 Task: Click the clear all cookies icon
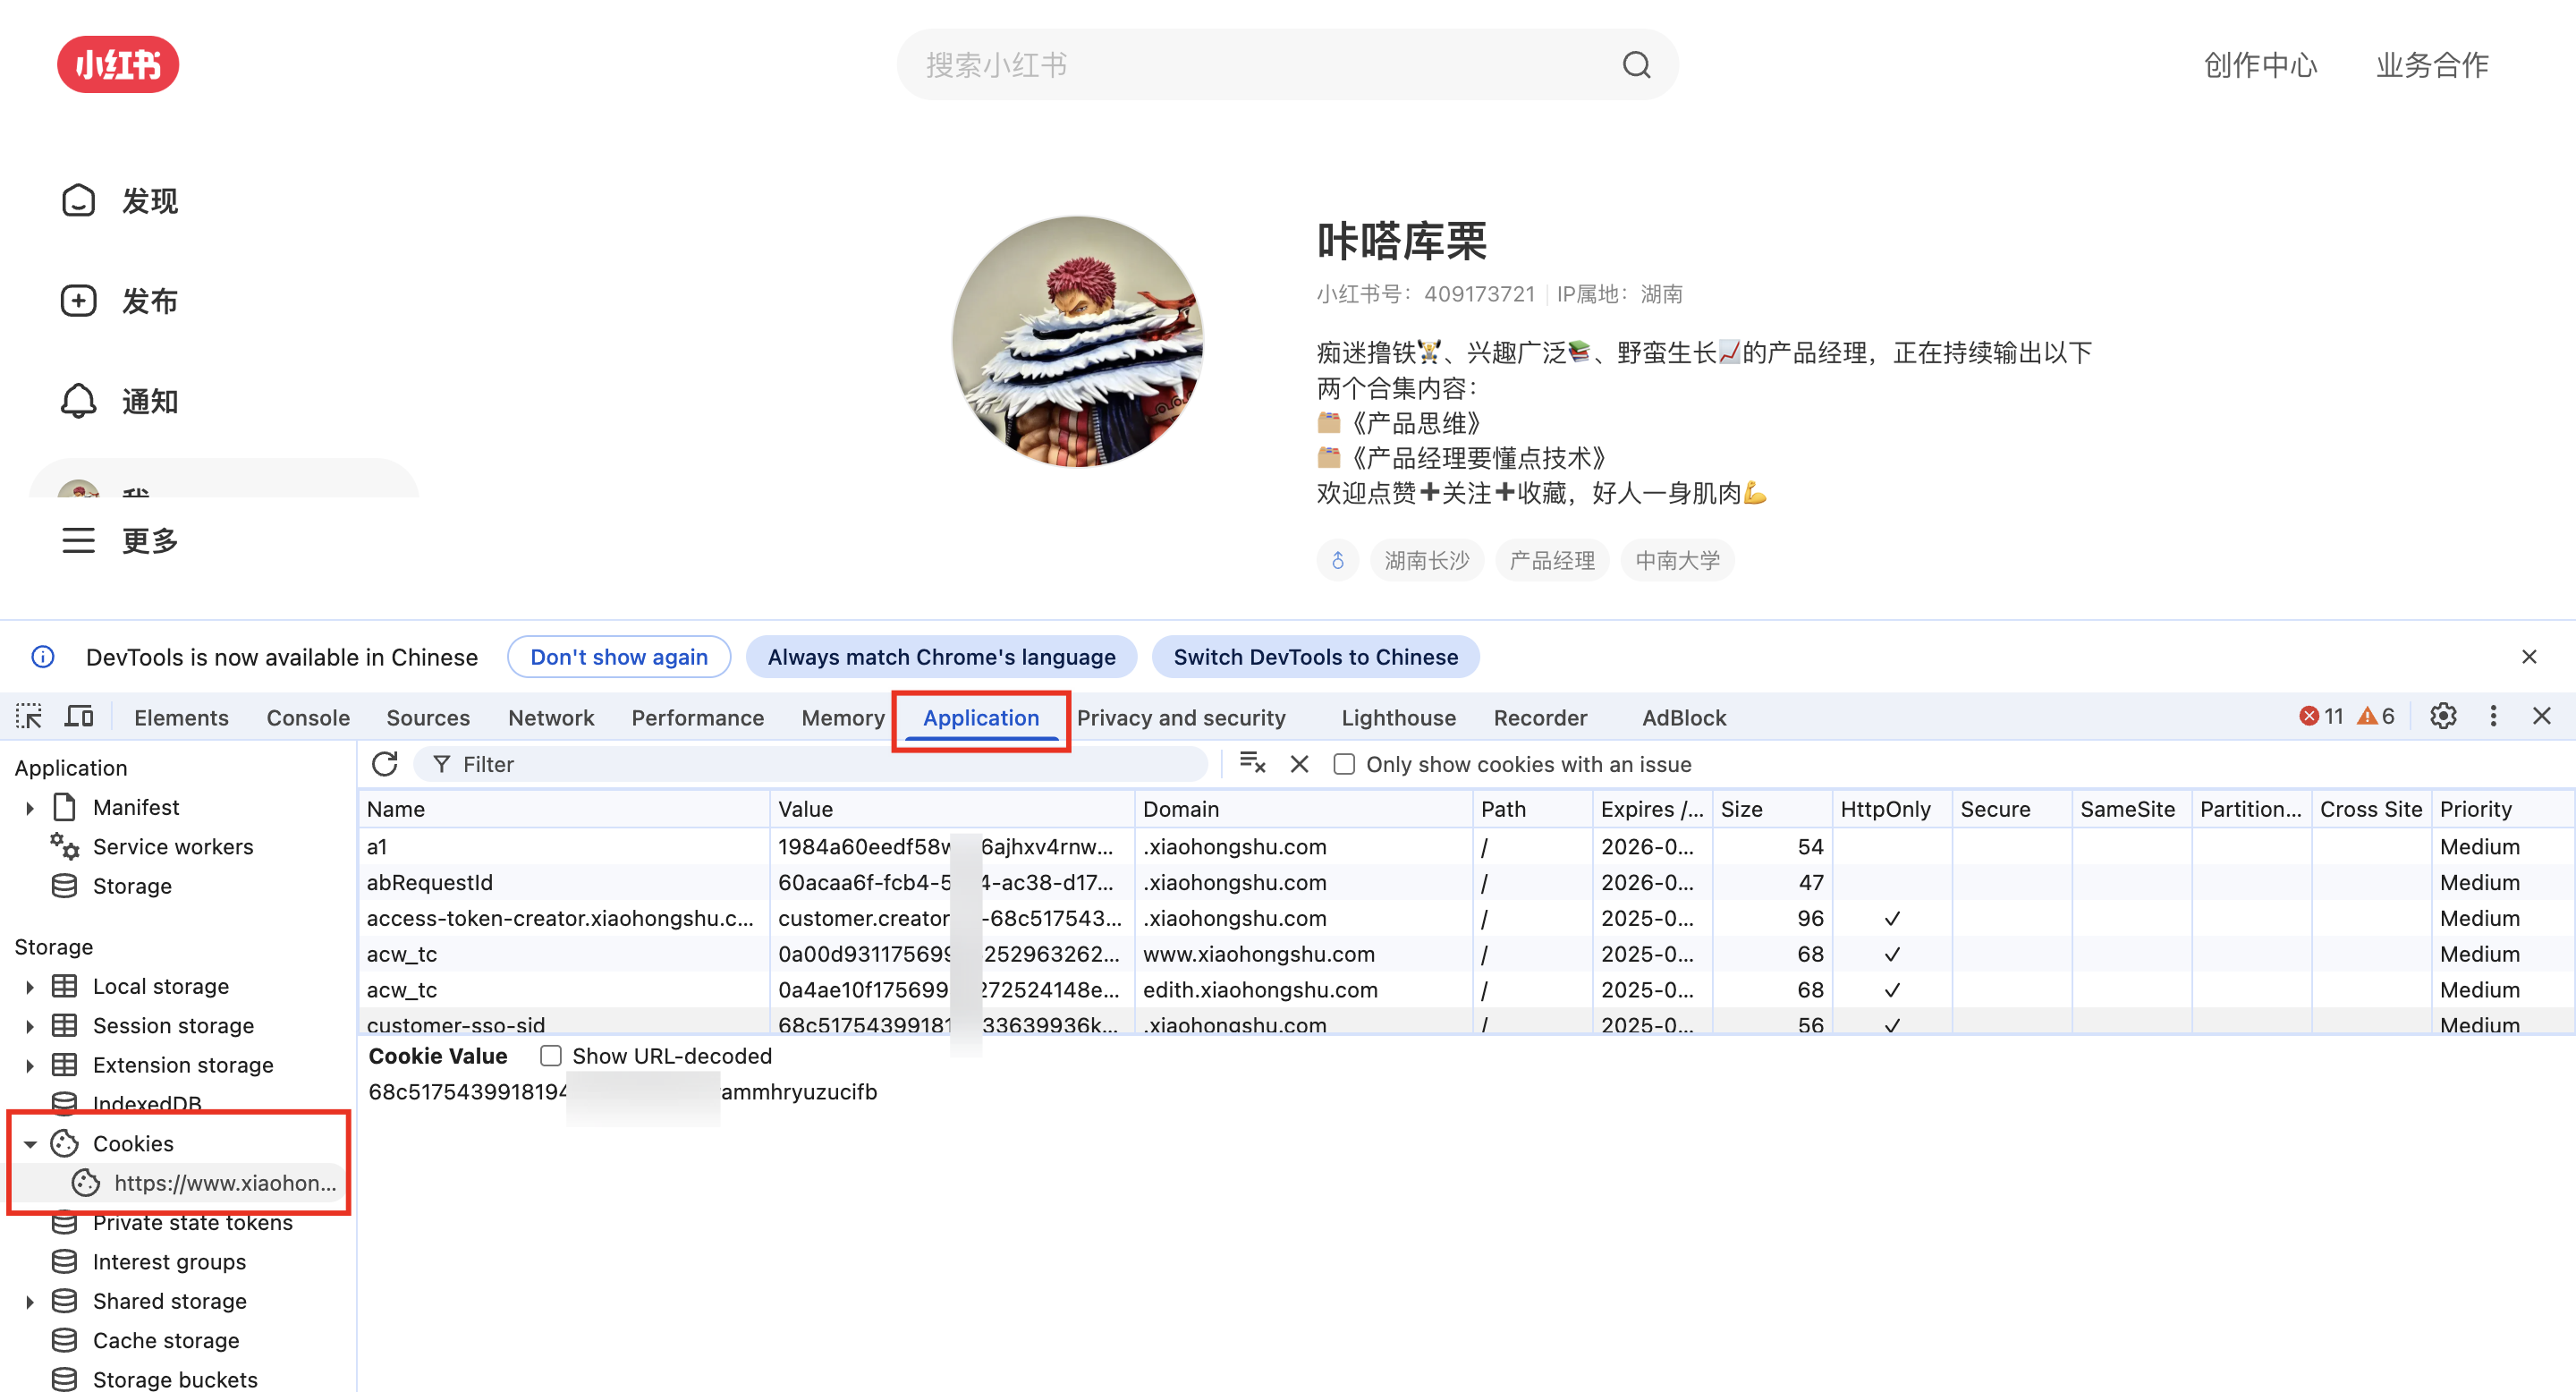pos(1252,764)
